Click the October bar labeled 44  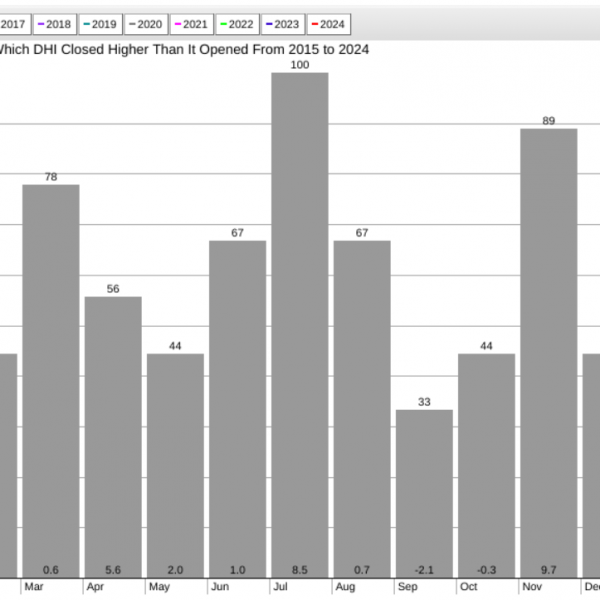(x=486, y=466)
